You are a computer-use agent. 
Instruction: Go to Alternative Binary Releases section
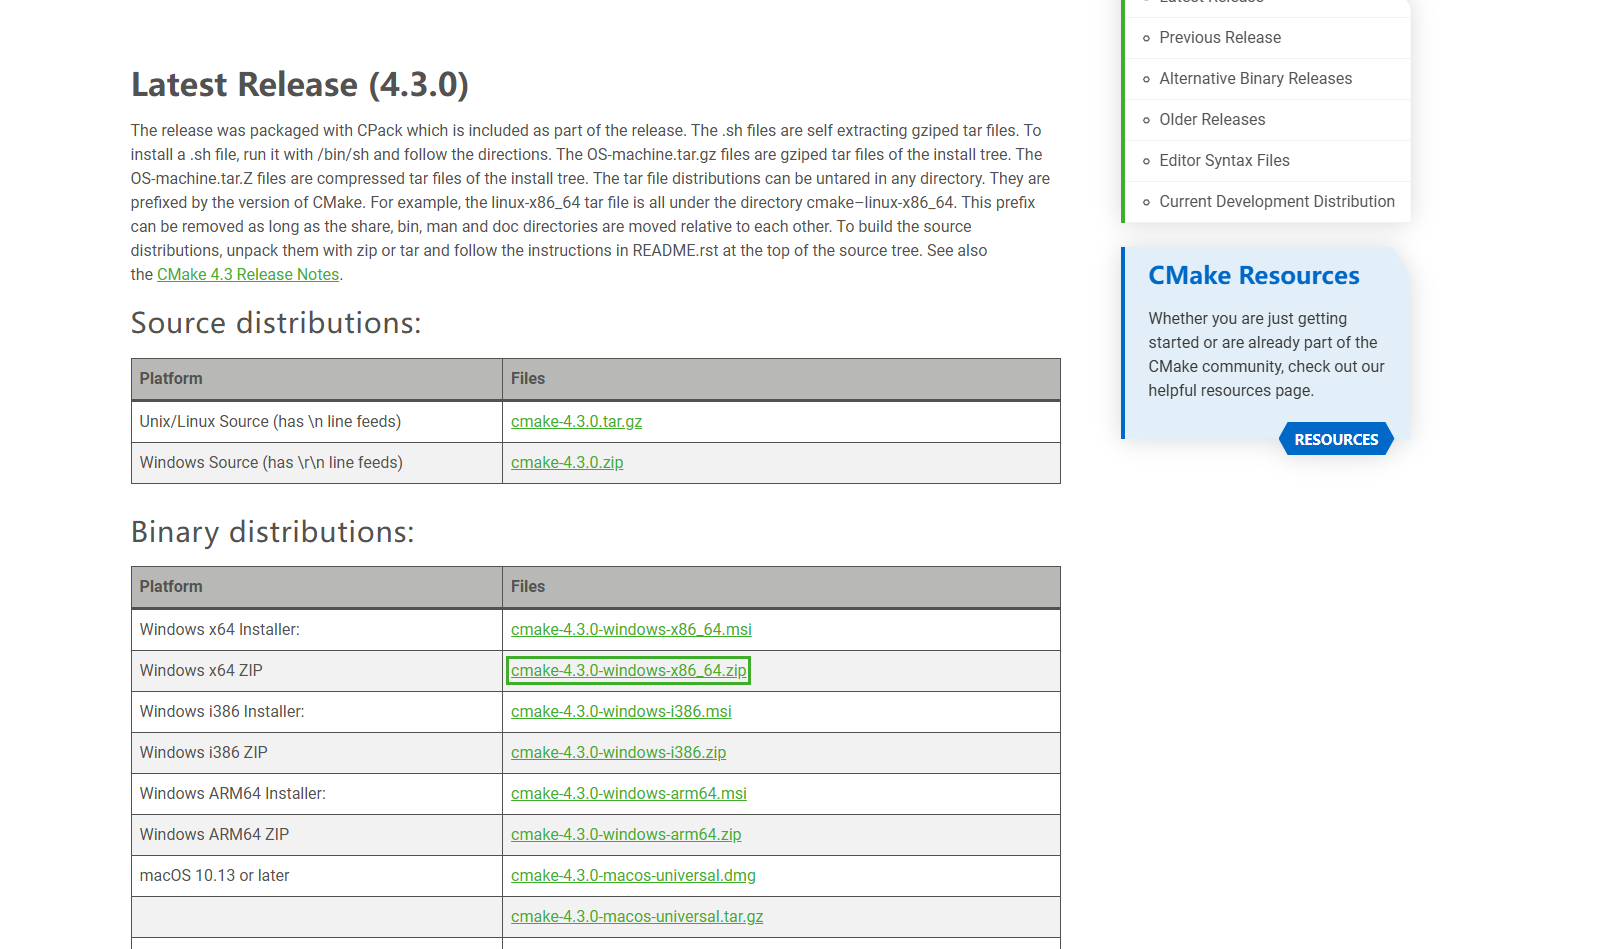(1255, 79)
